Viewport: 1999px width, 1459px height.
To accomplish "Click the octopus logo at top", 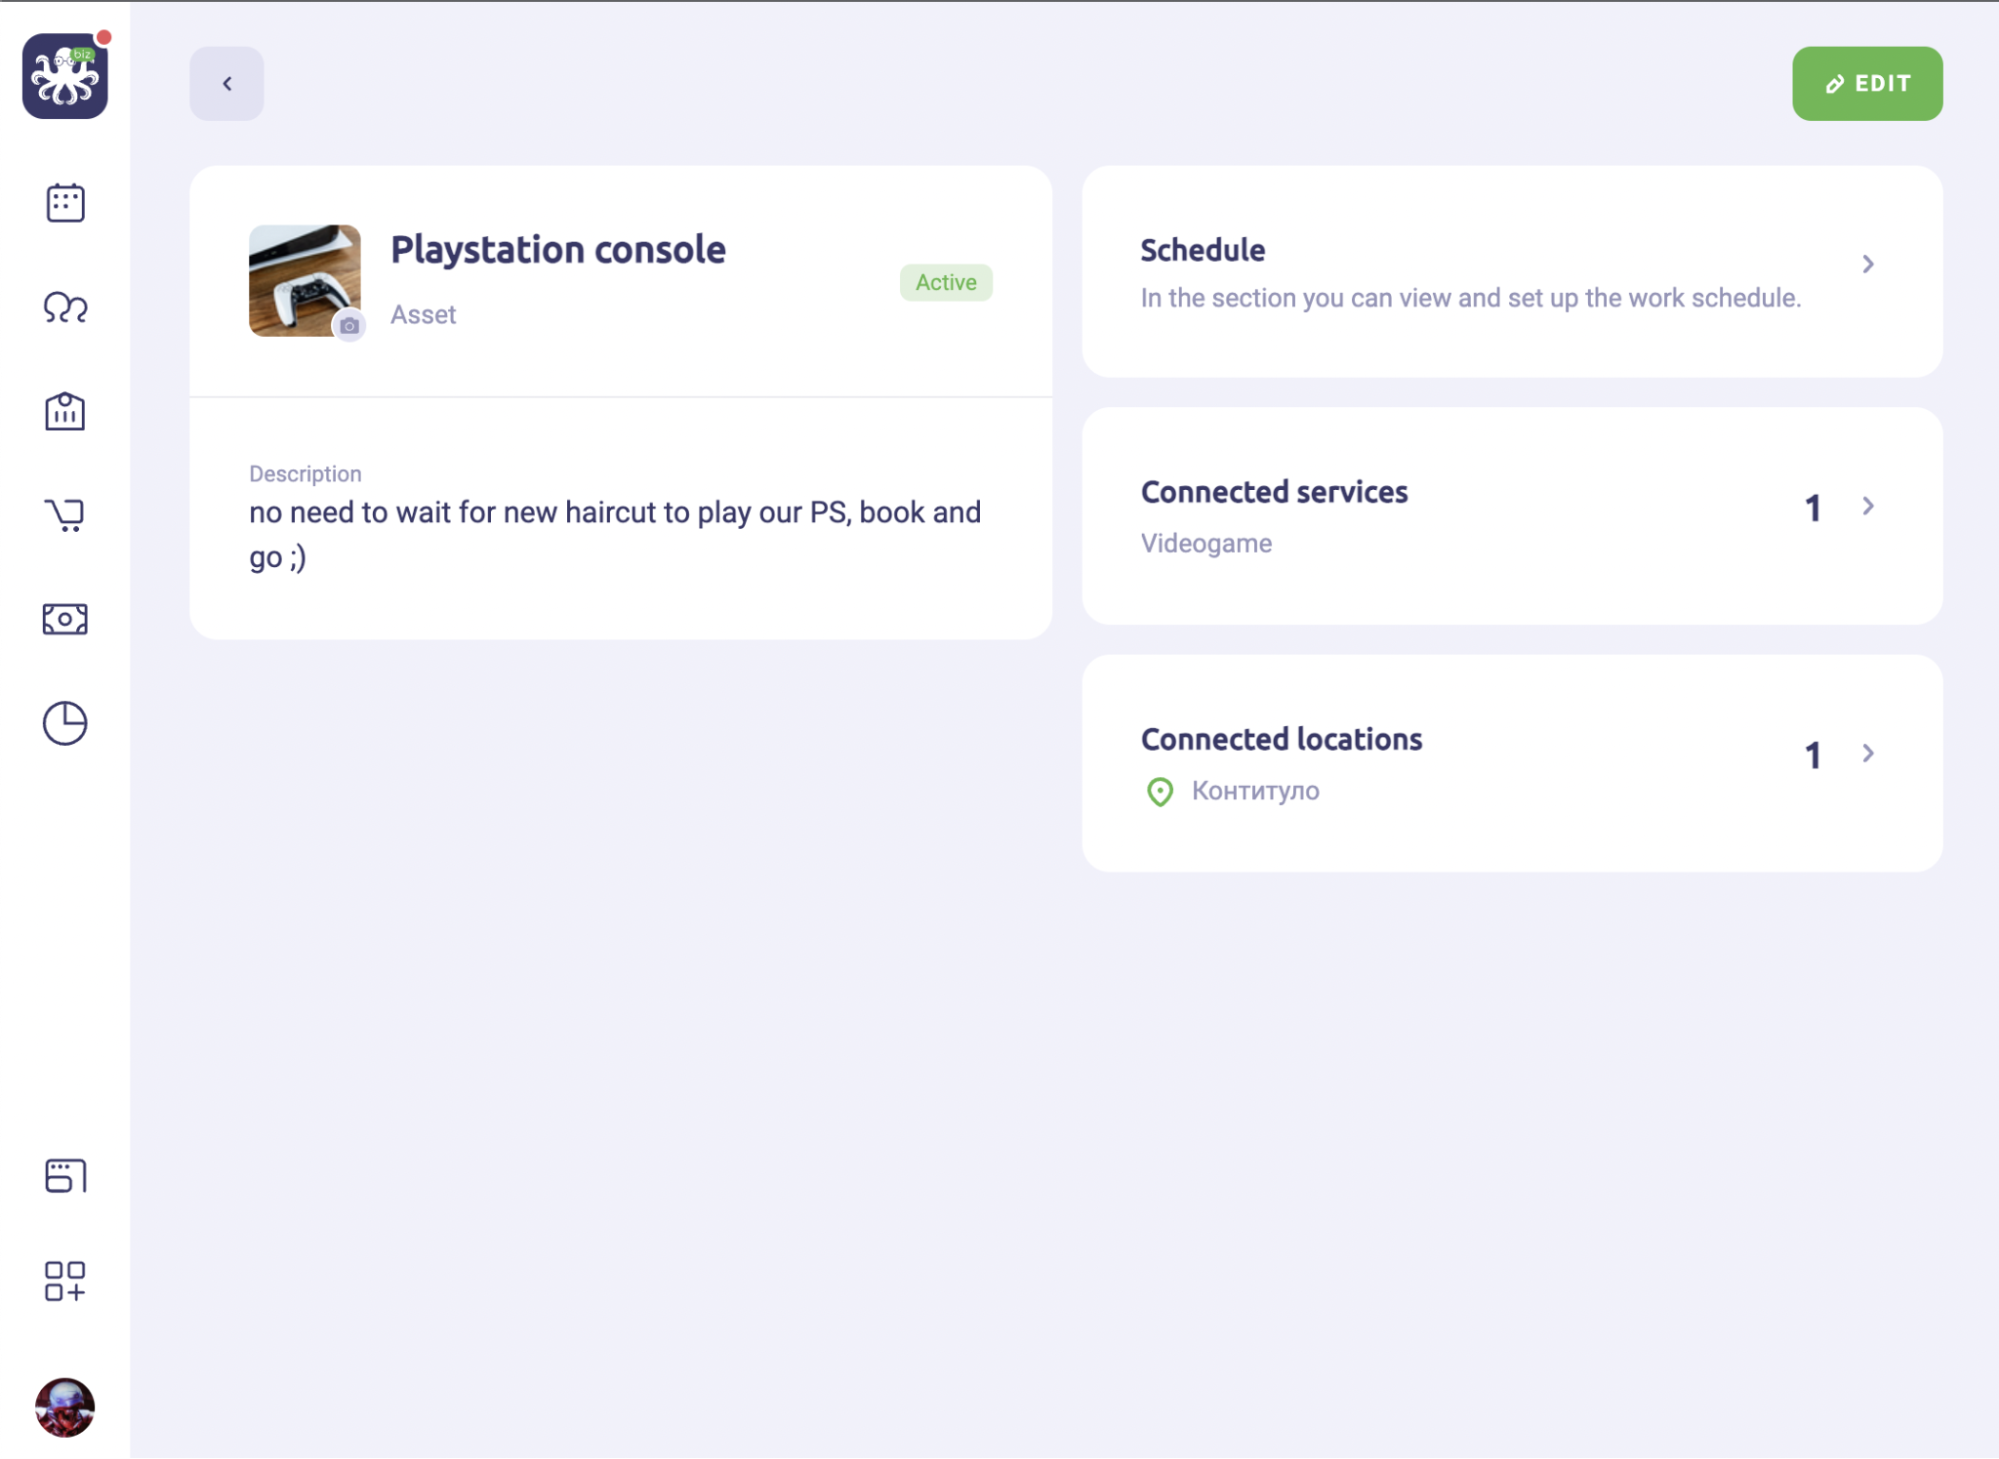I will click(x=65, y=76).
